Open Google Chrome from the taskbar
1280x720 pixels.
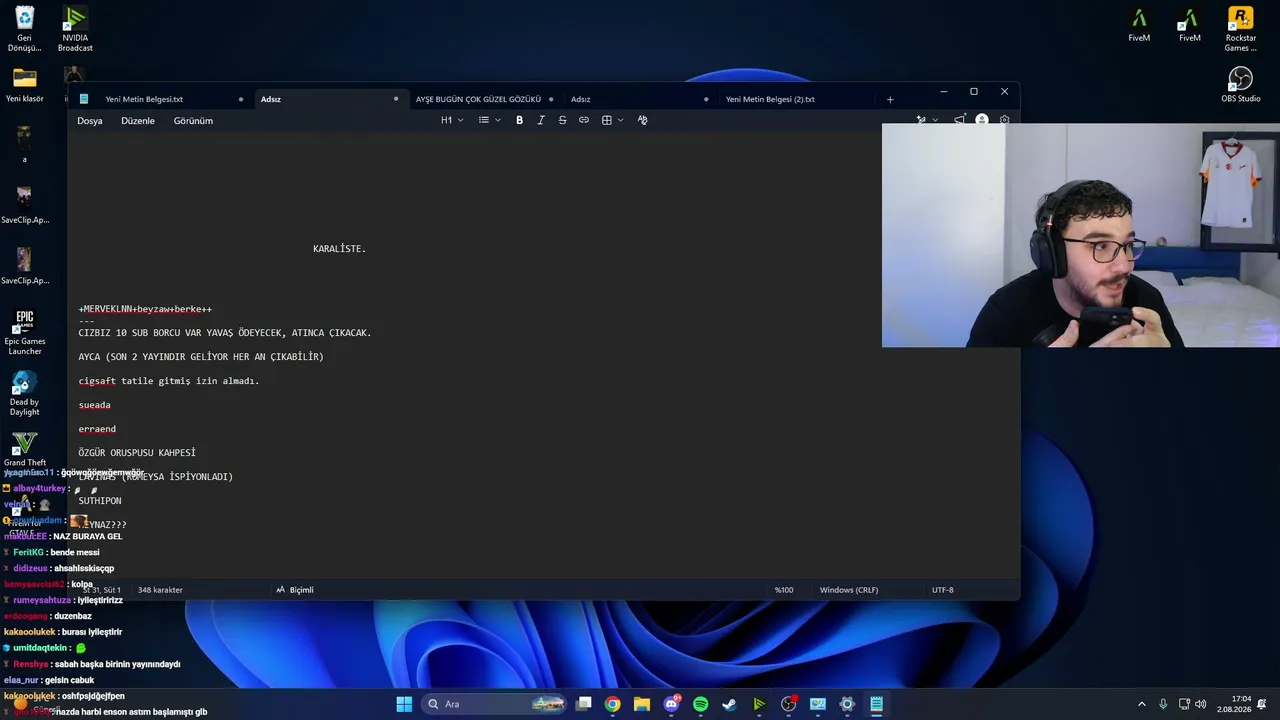(x=613, y=704)
